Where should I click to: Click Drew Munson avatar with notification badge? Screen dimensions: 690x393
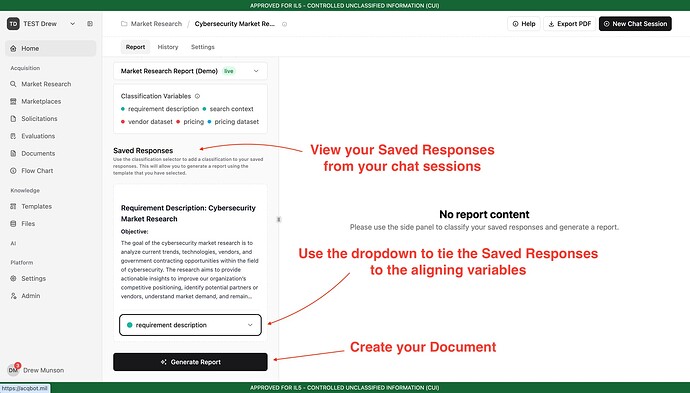(x=13, y=370)
